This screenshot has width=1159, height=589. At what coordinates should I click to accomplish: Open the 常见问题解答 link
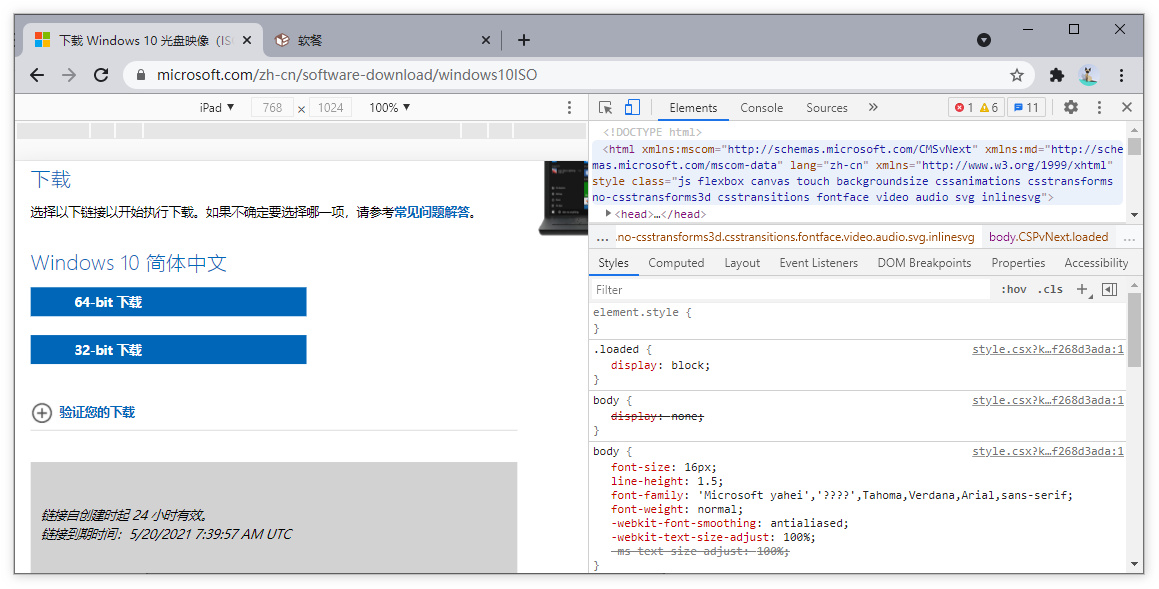(432, 211)
